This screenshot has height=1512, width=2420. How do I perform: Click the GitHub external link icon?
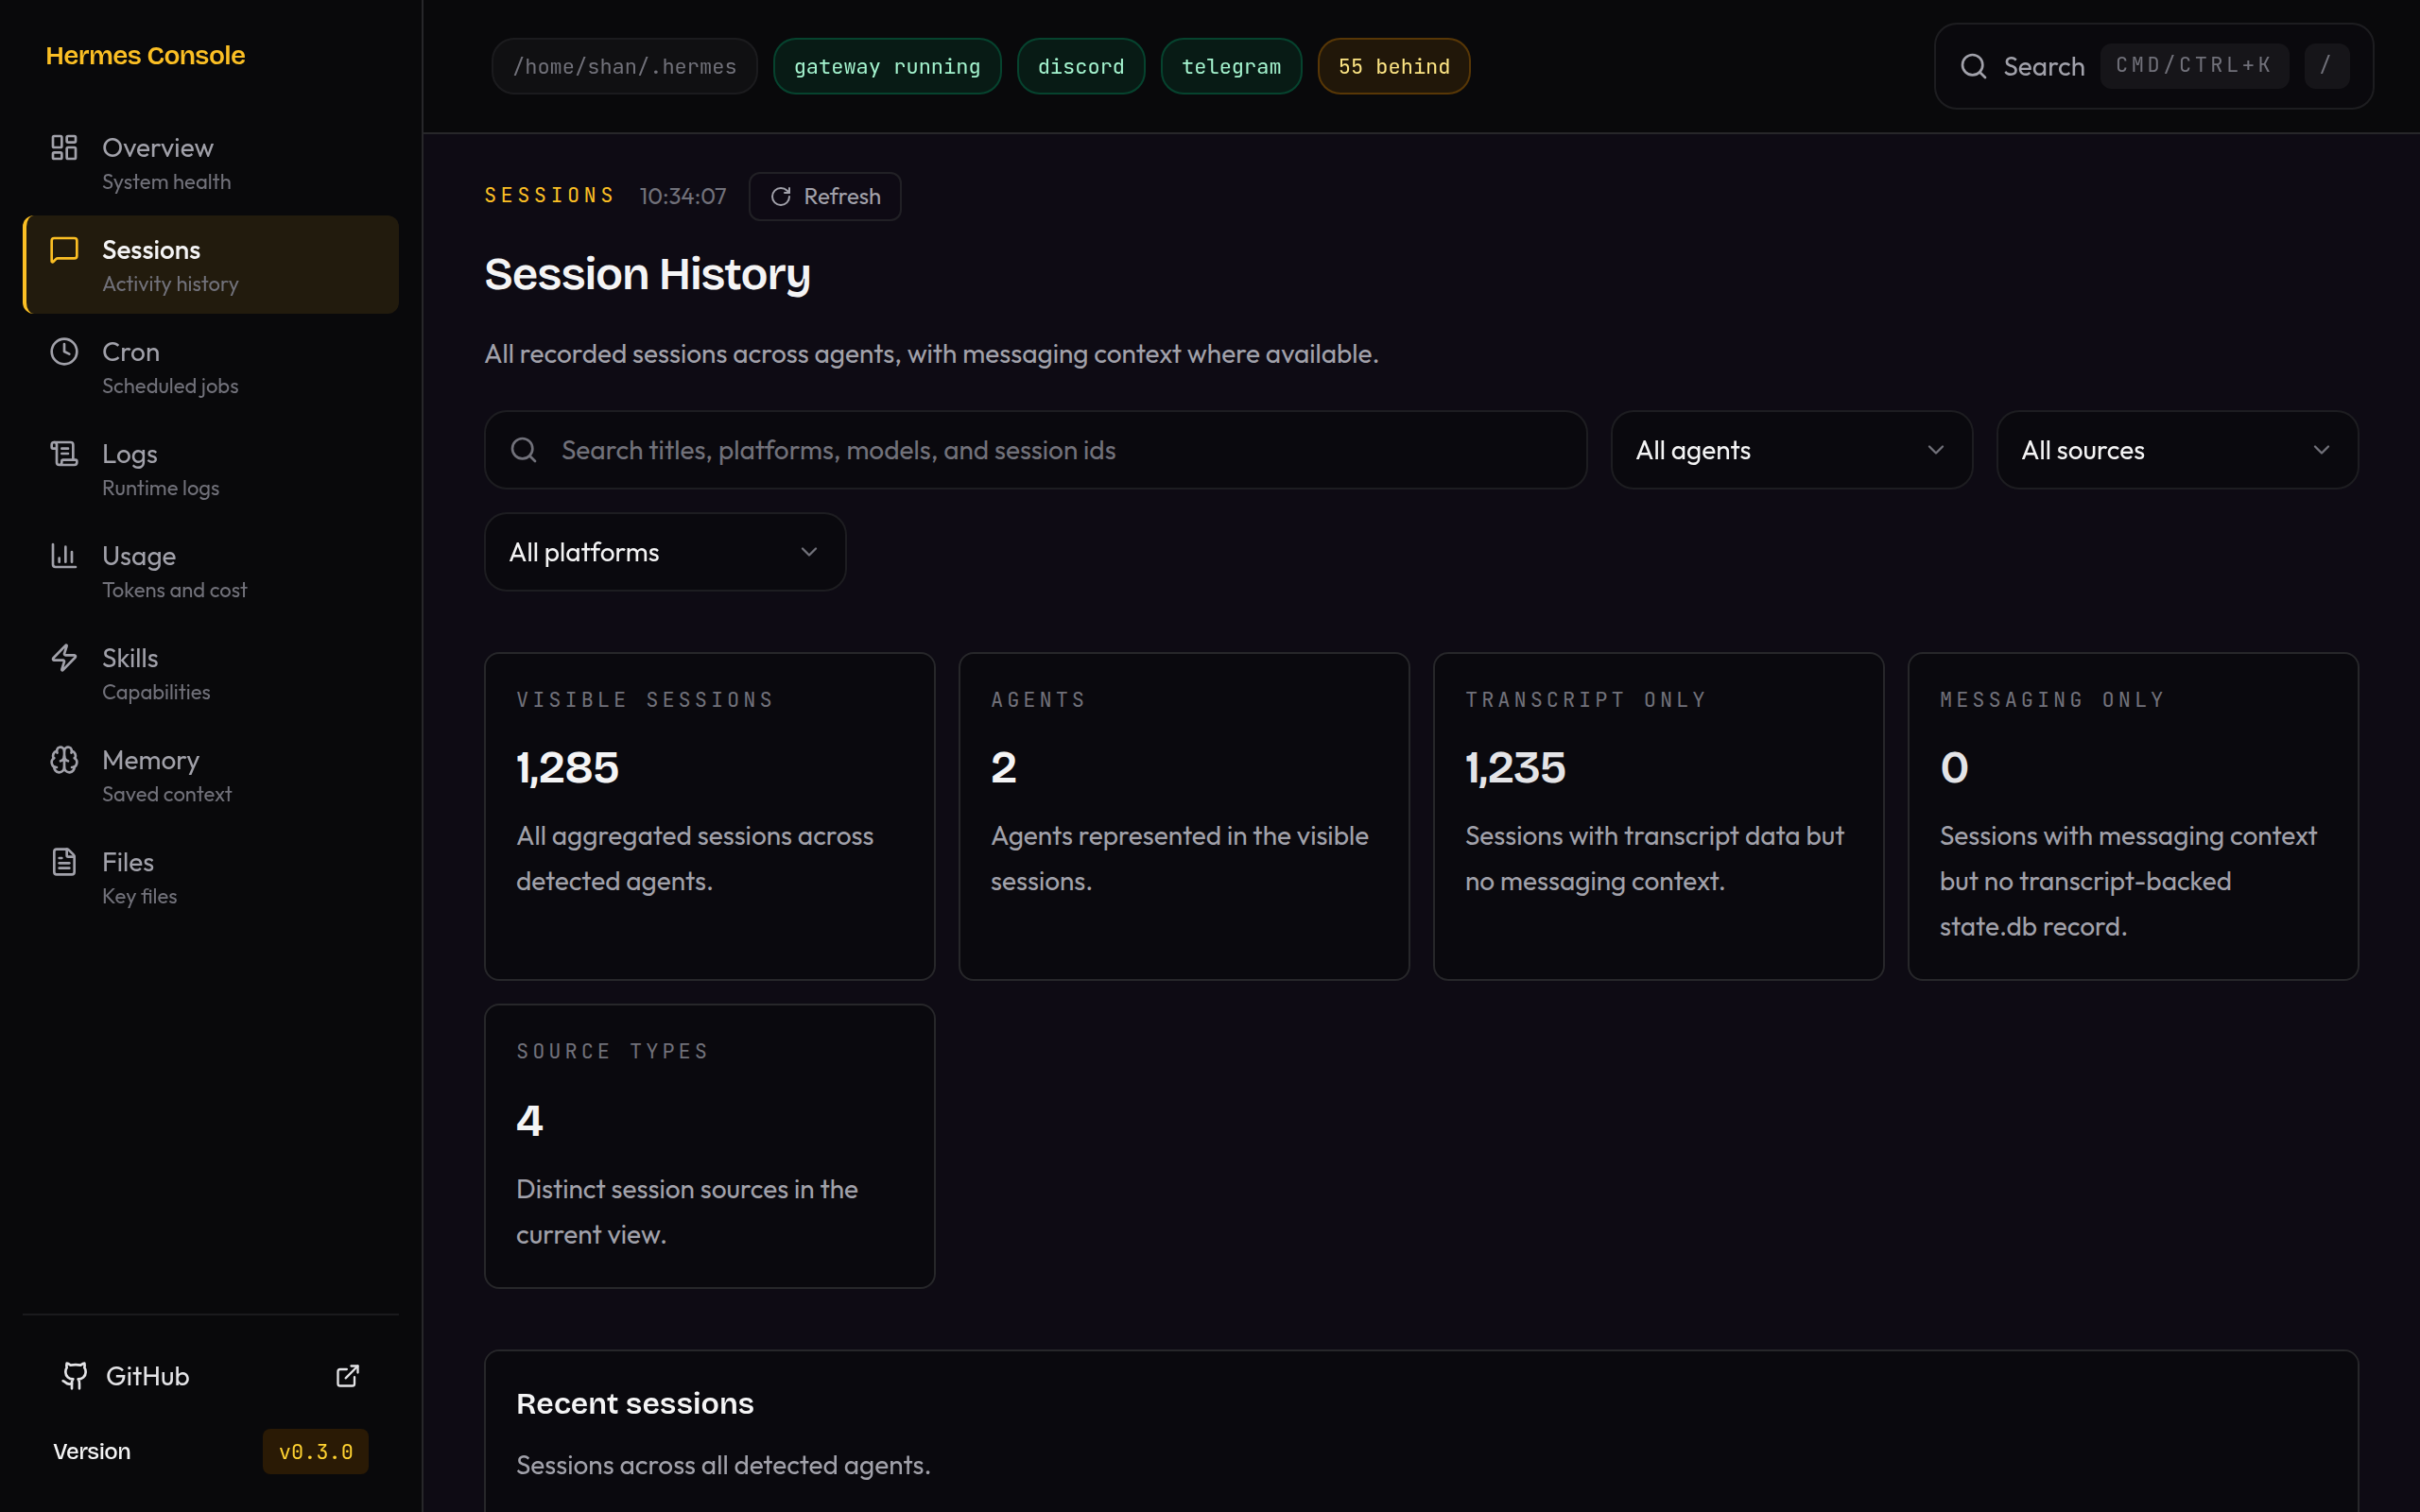pyautogui.click(x=347, y=1376)
